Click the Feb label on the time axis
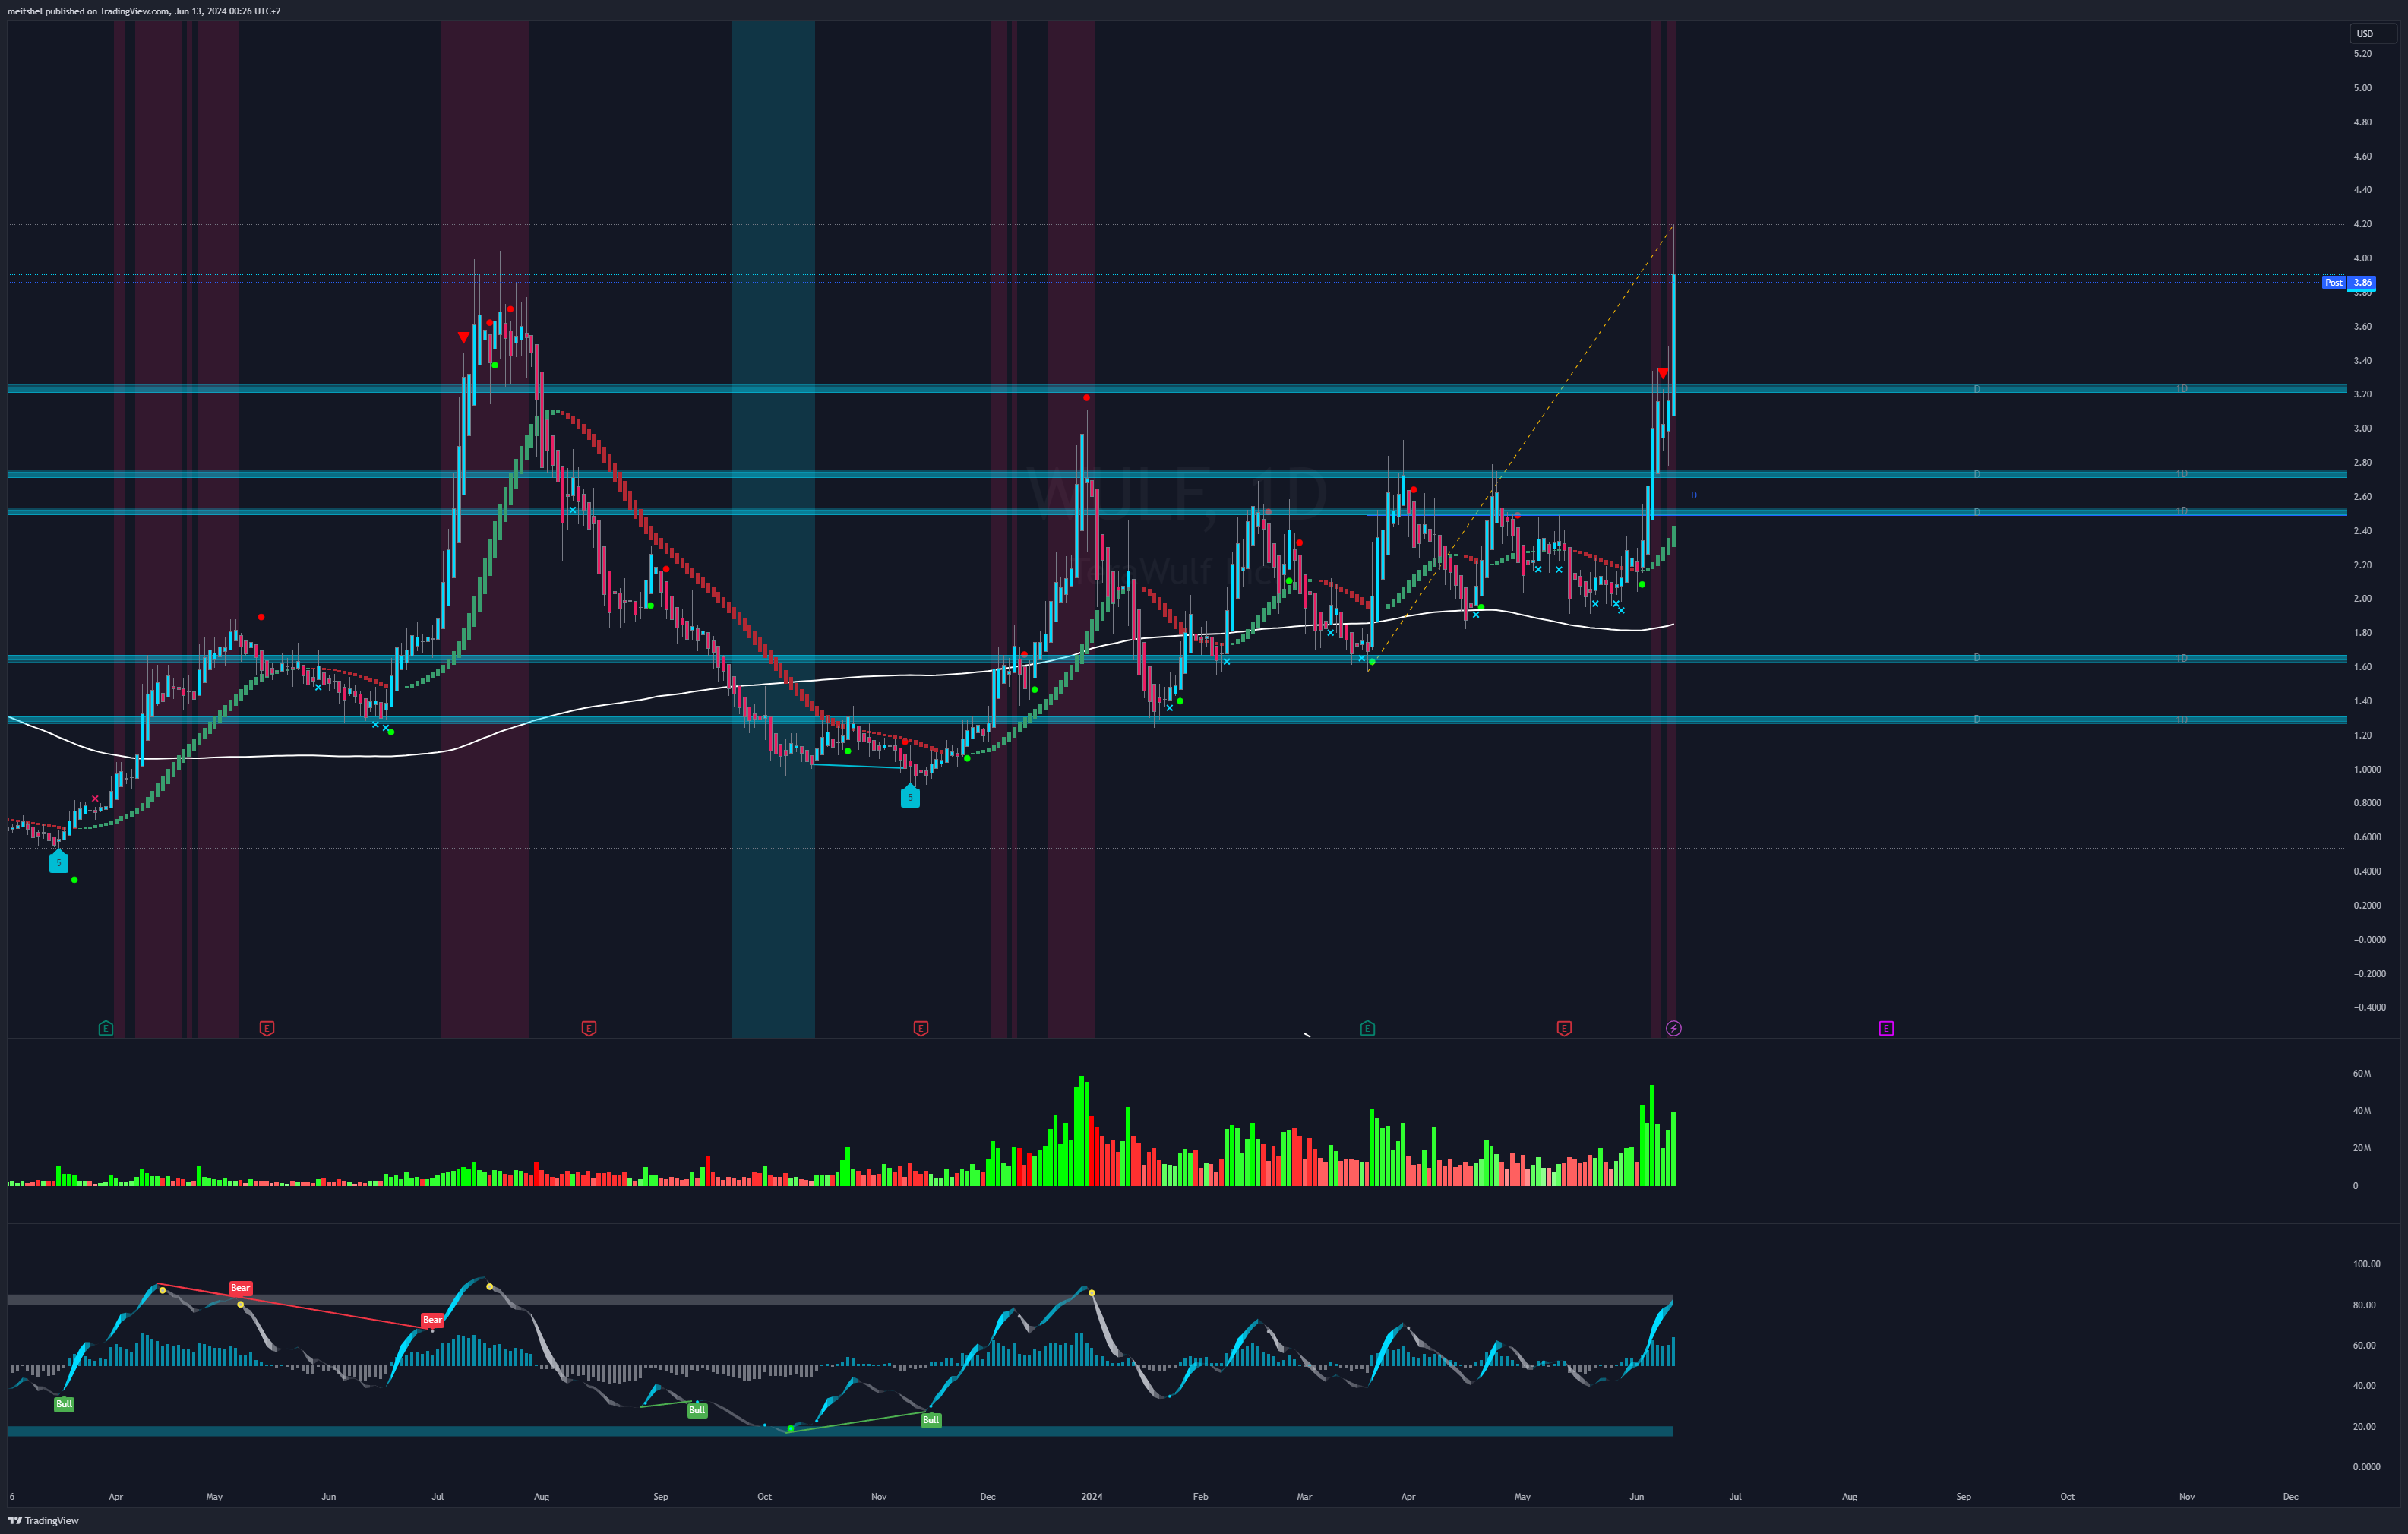The height and width of the screenshot is (1534, 2408). click(x=1200, y=1497)
